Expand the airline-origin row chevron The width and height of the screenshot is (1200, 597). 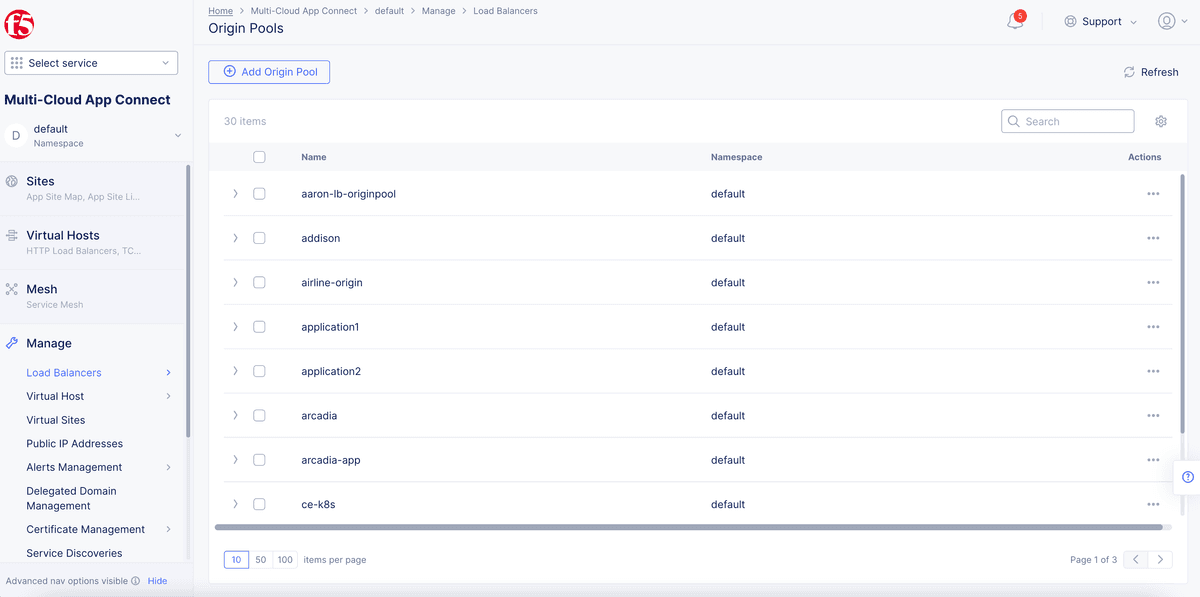point(235,282)
